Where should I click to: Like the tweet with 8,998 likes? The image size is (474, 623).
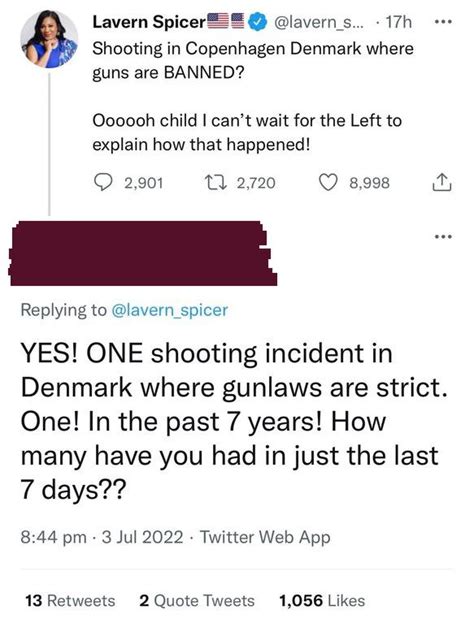tap(328, 183)
